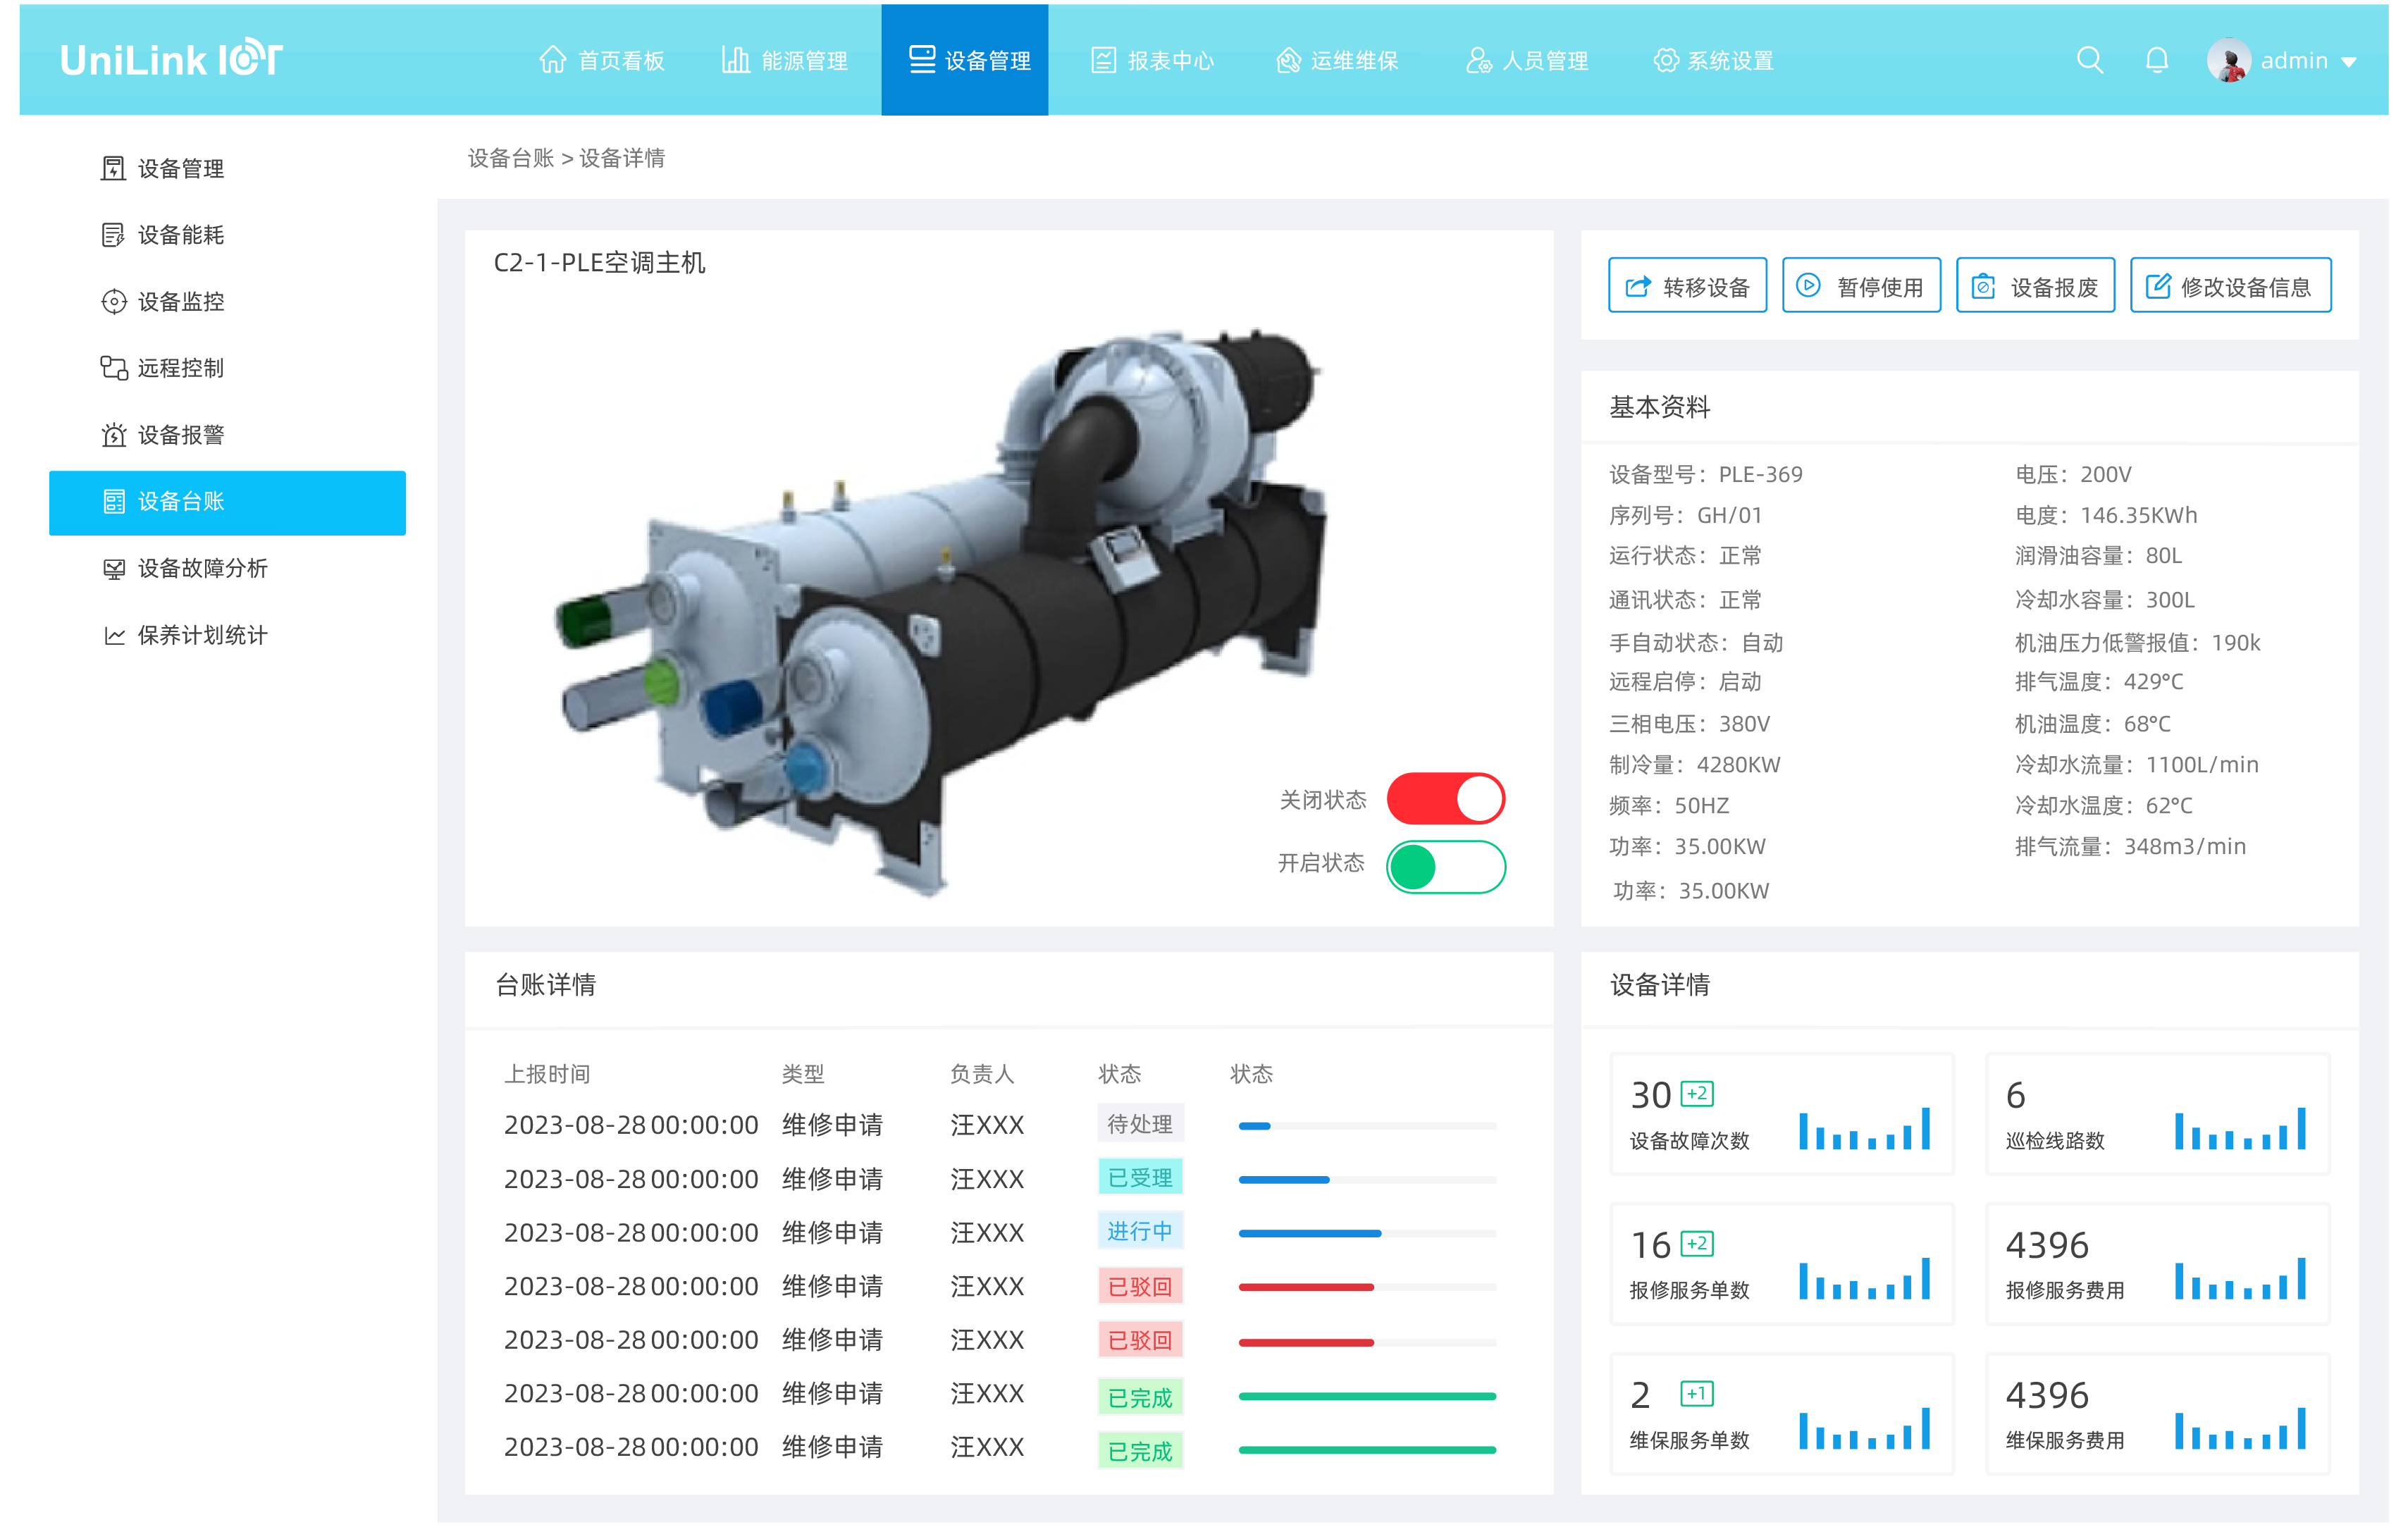Viewport: 2408px width, 1527px height.
Task: Click the 巡检线路数 bar chart
Action: tap(2240, 1128)
